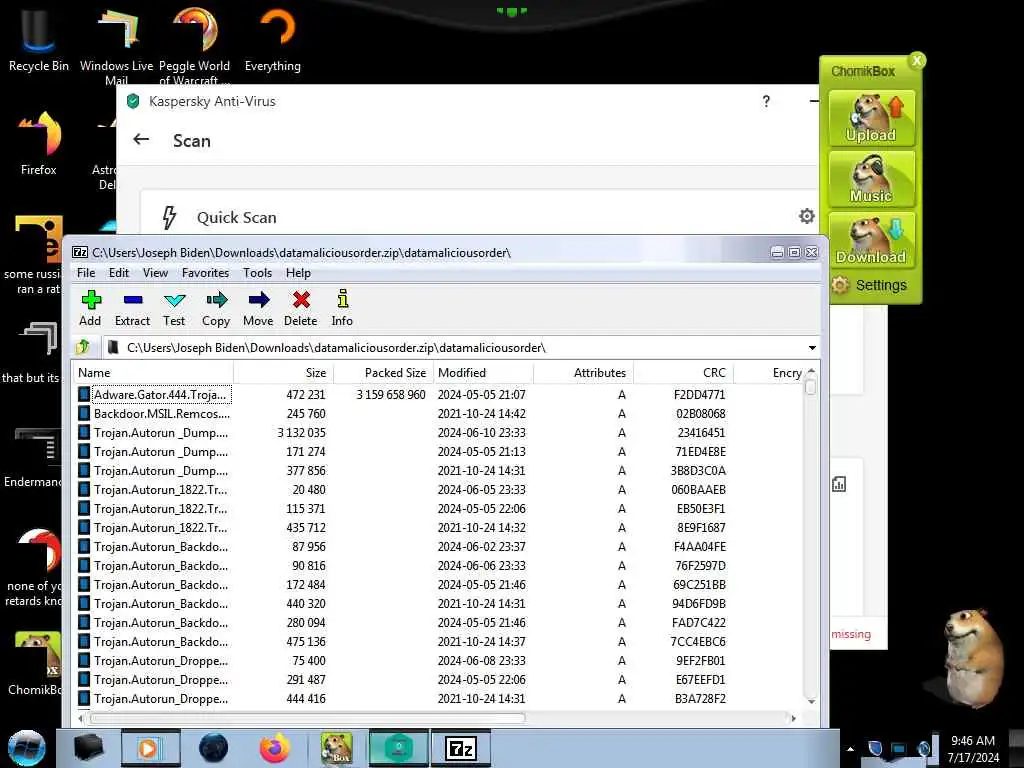Click CRC value 7CC4EBC6
Image resolution: width=1024 pixels, height=768 pixels.
tap(698, 641)
